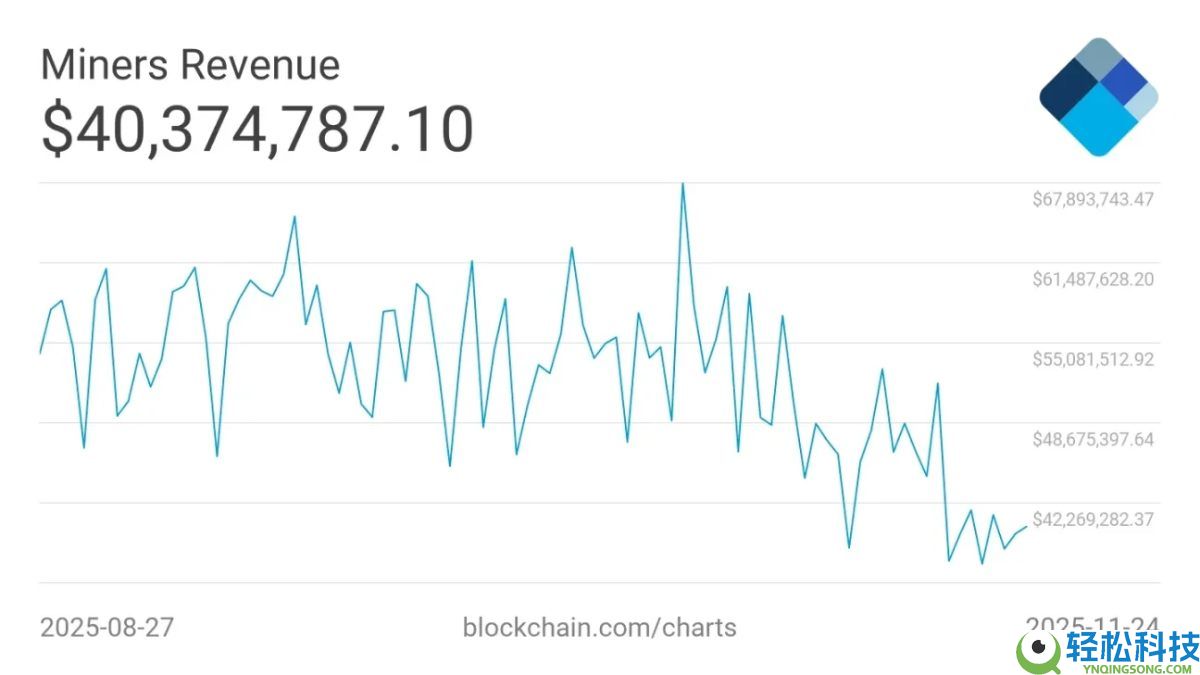Image resolution: width=1200 pixels, height=675 pixels.
Task: Click the final data point of the line
Action: coord(1026,527)
